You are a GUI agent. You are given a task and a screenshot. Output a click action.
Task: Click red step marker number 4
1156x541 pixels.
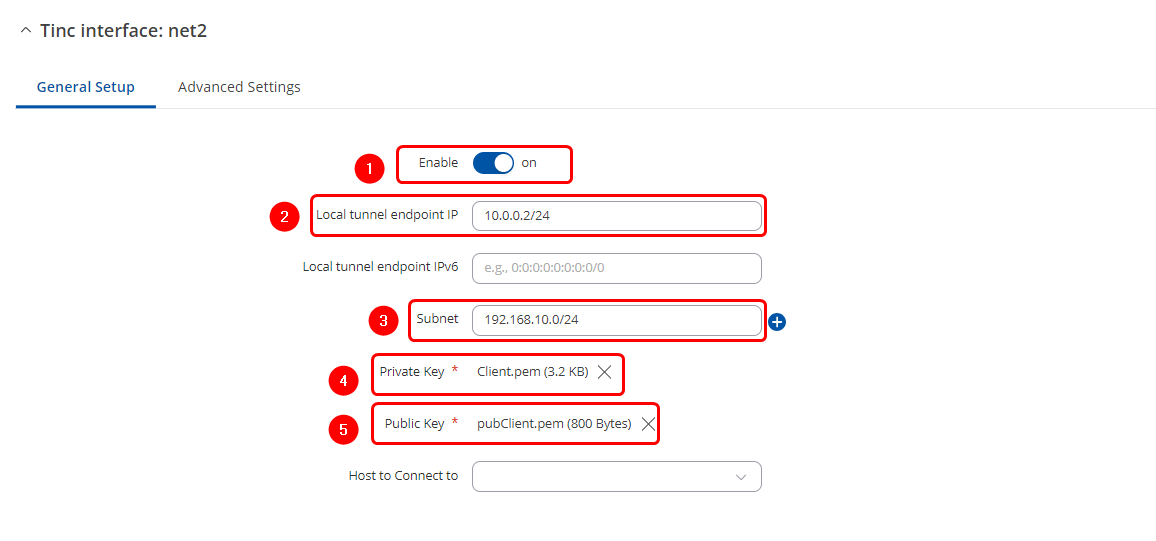click(344, 379)
